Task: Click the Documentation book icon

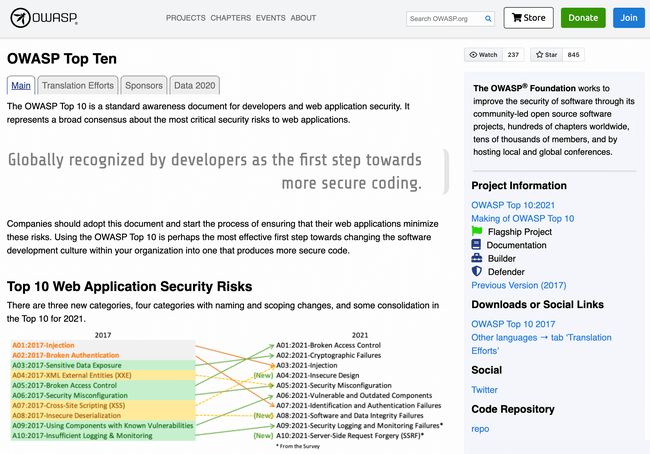Action: click(477, 245)
